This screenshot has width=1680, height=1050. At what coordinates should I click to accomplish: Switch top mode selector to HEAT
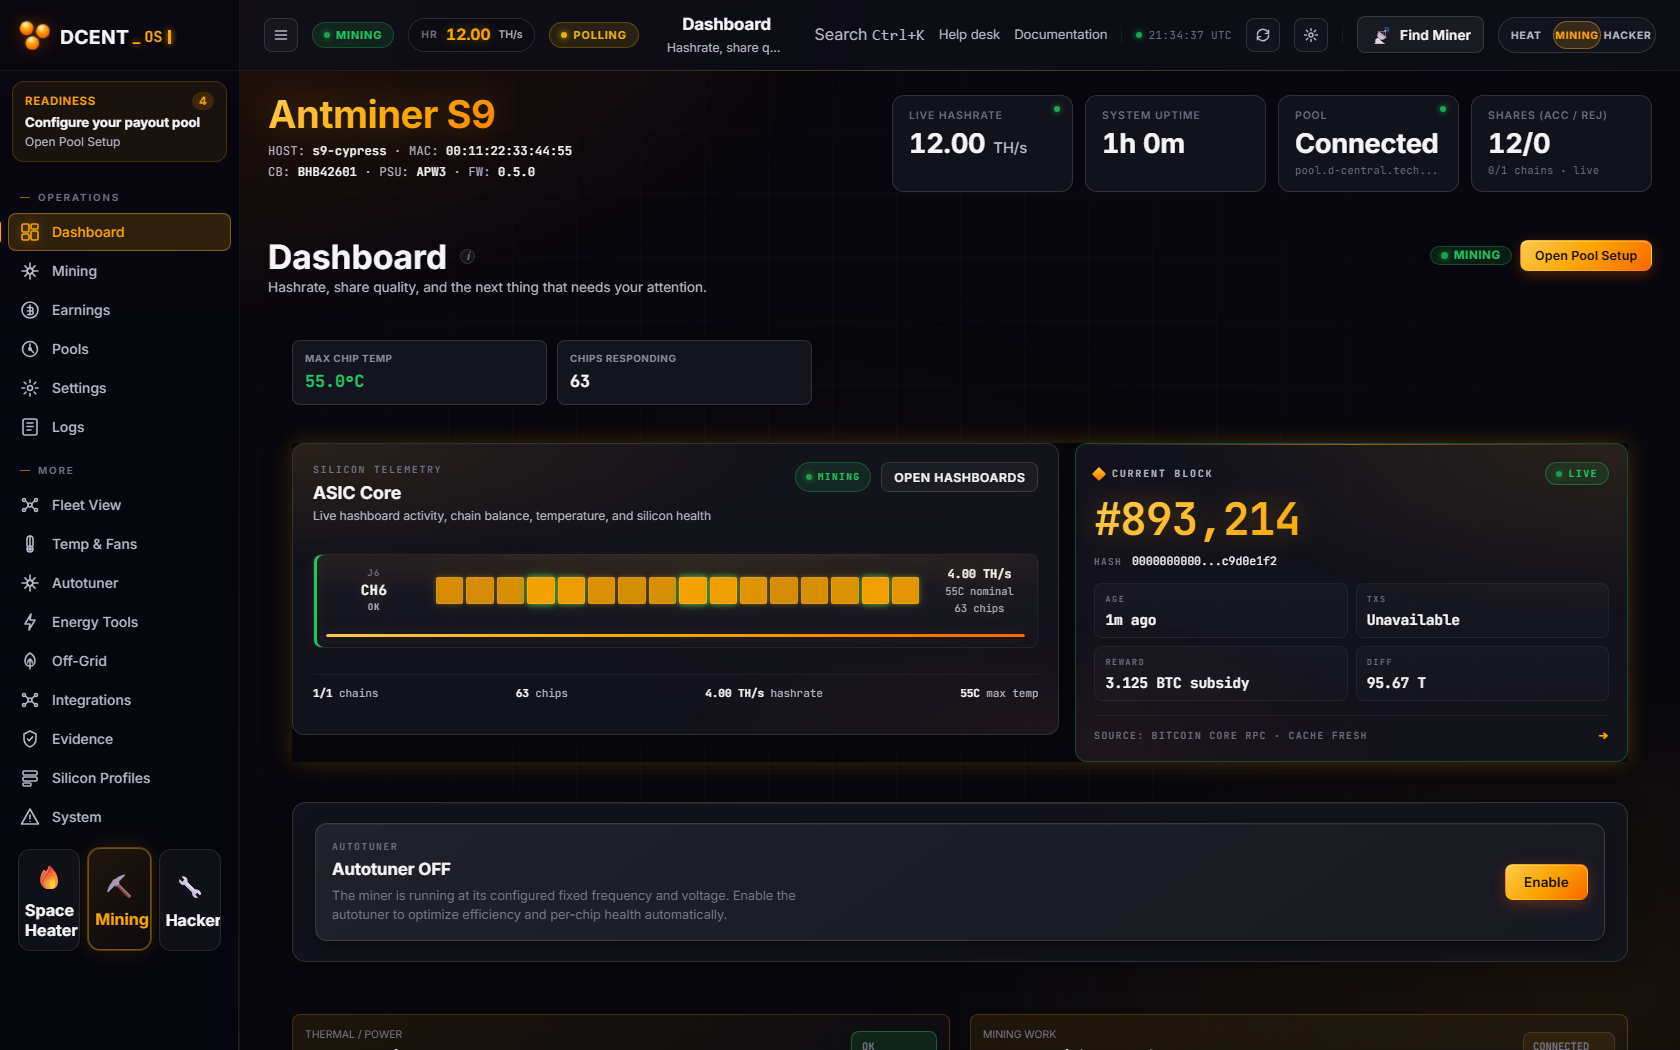tap(1525, 35)
